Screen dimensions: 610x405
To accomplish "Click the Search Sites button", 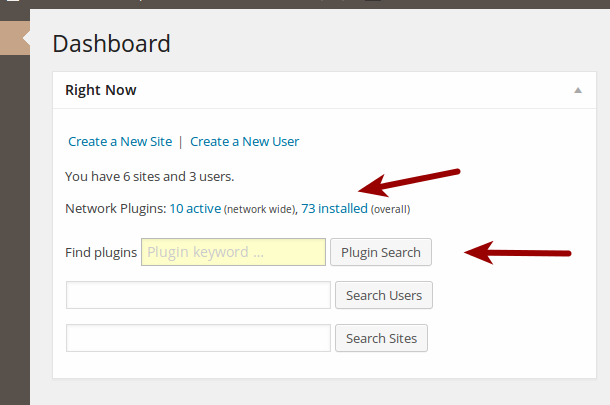I will [381, 338].
